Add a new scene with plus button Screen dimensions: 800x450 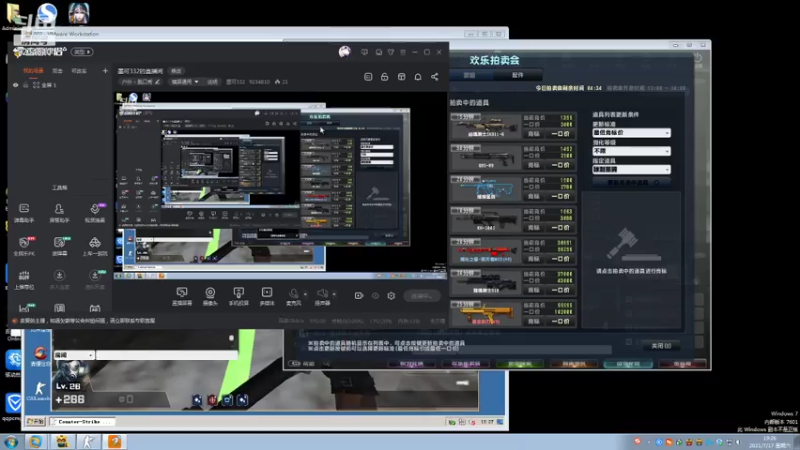pos(105,71)
